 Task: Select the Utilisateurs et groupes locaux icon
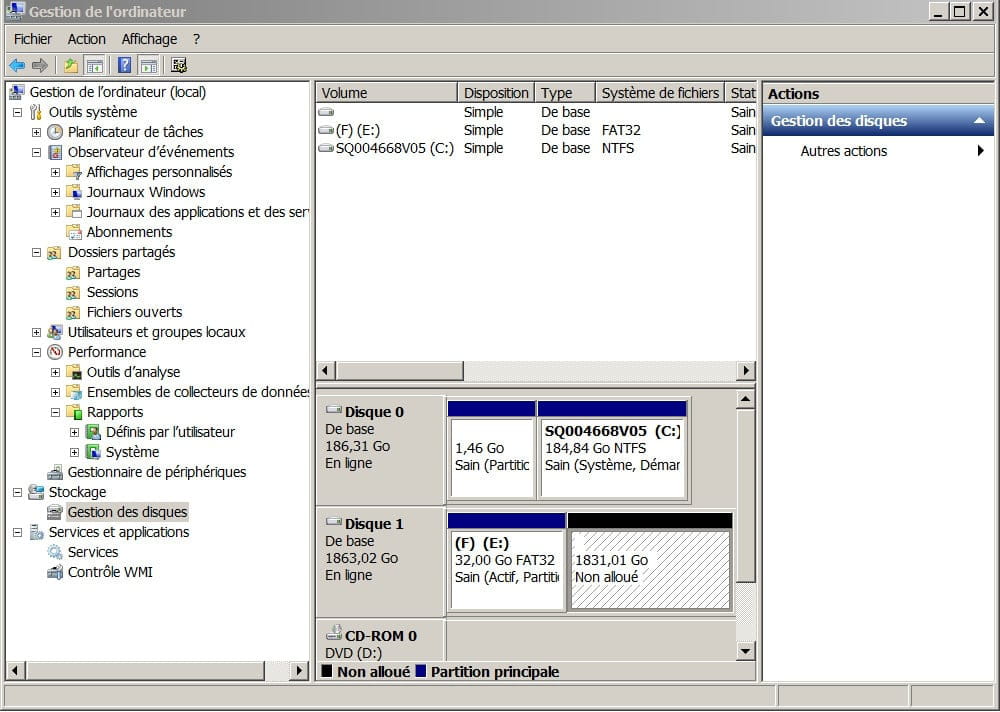[x=55, y=332]
